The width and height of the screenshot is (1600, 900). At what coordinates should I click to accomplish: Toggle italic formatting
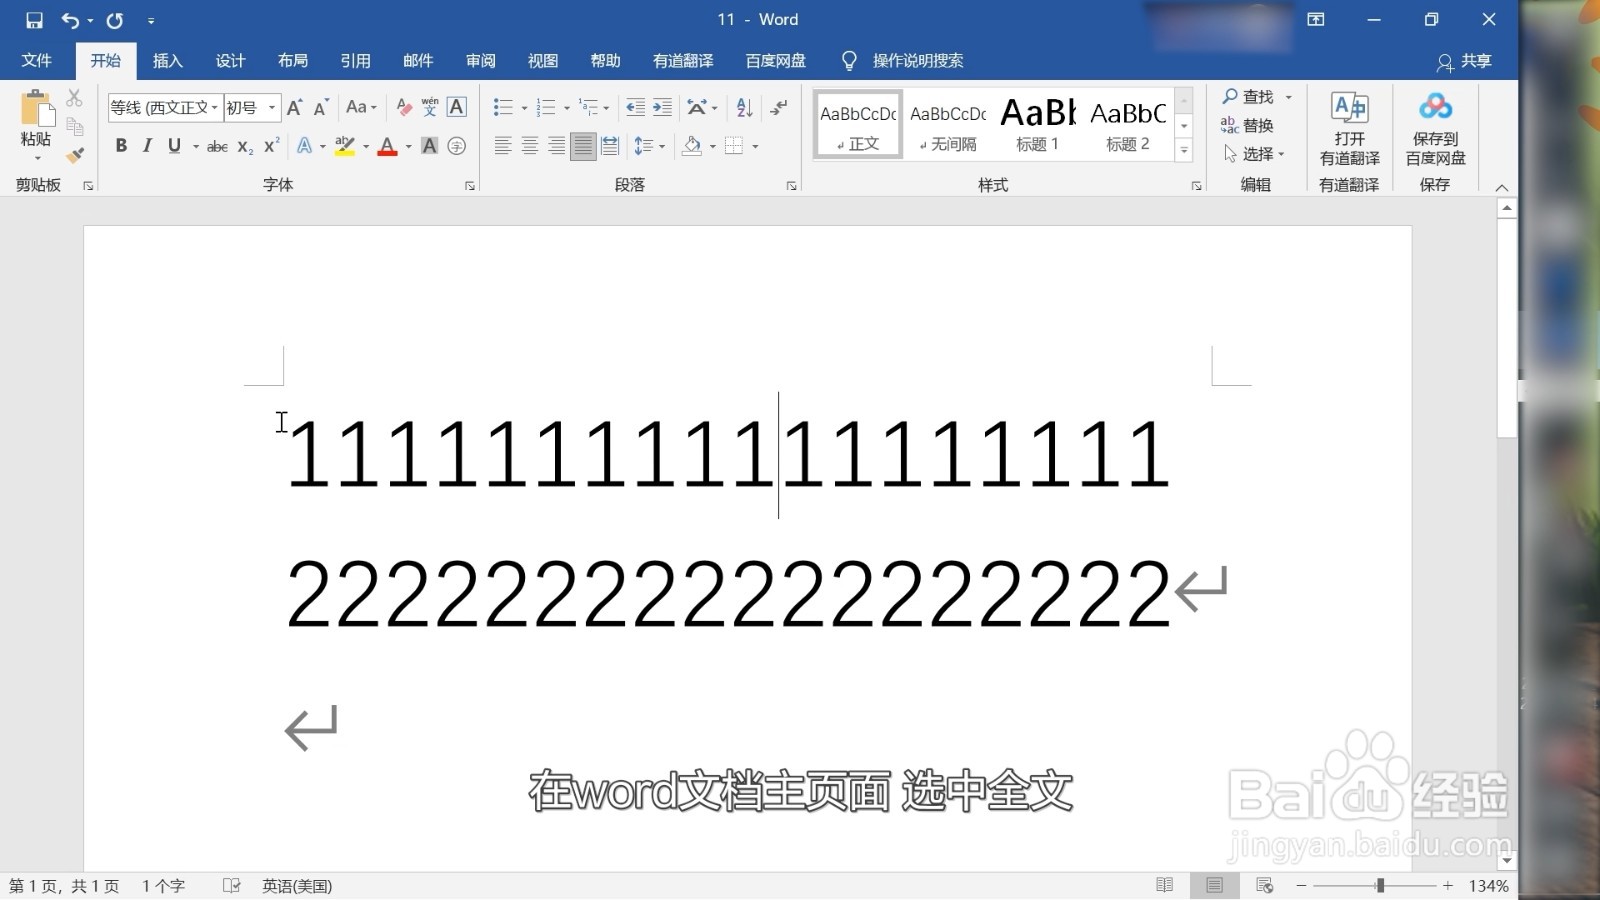coord(147,146)
